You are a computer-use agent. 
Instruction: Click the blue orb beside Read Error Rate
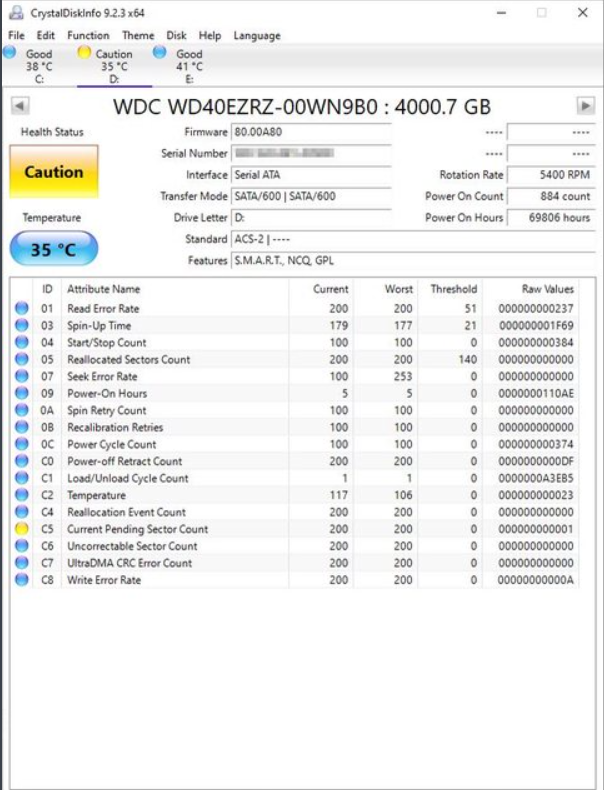[x=22, y=308]
